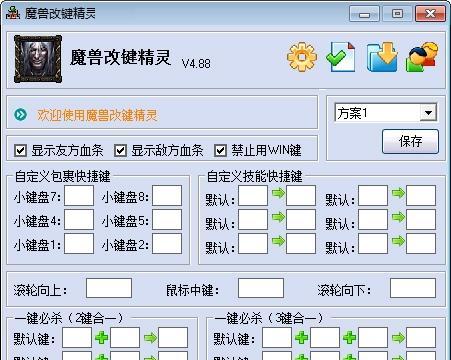Open the 方案1 dropdown list
The height and width of the screenshot is (360, 451).
click(x=428, y=113)
